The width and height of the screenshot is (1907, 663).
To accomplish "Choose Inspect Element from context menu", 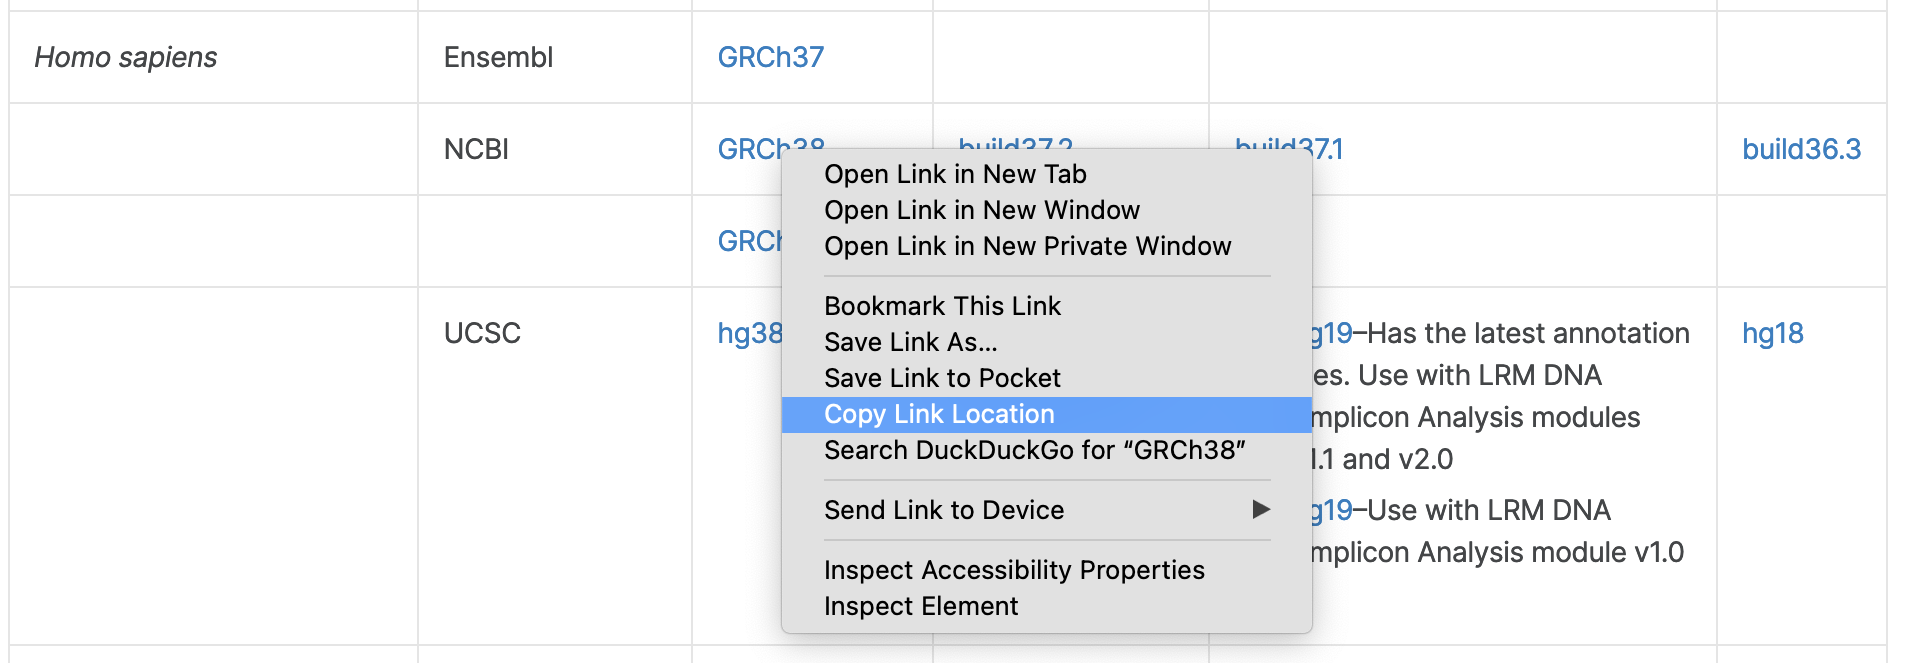I will [921, 606].
